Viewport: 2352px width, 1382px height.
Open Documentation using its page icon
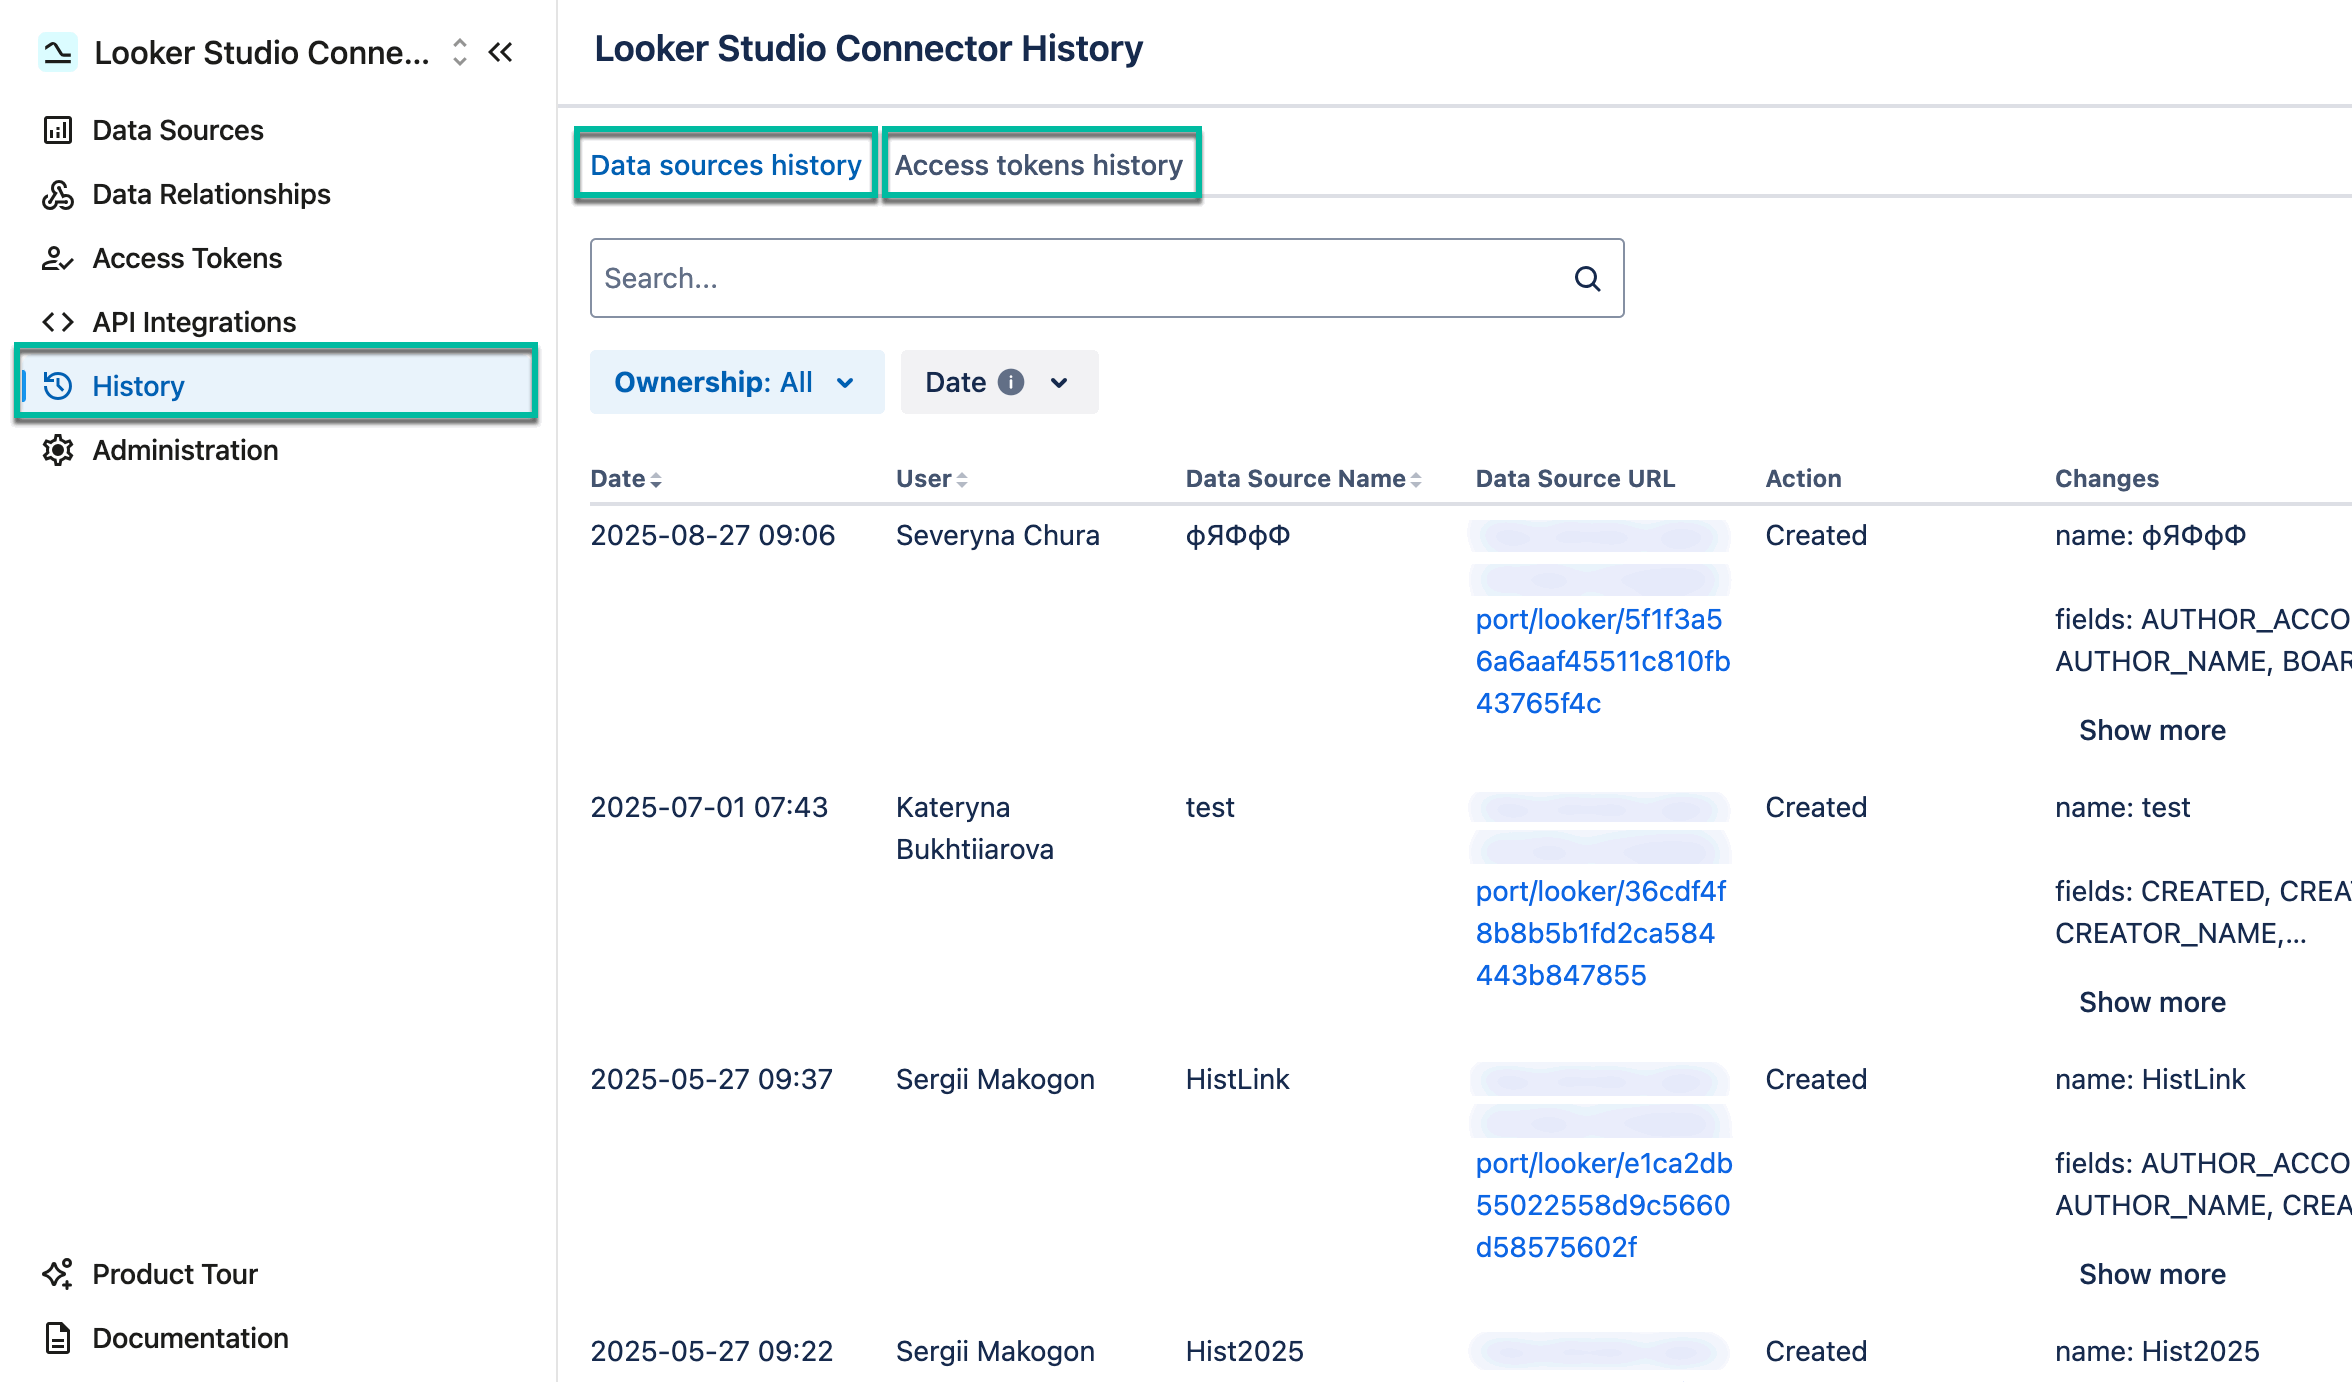pos(56,1337)
